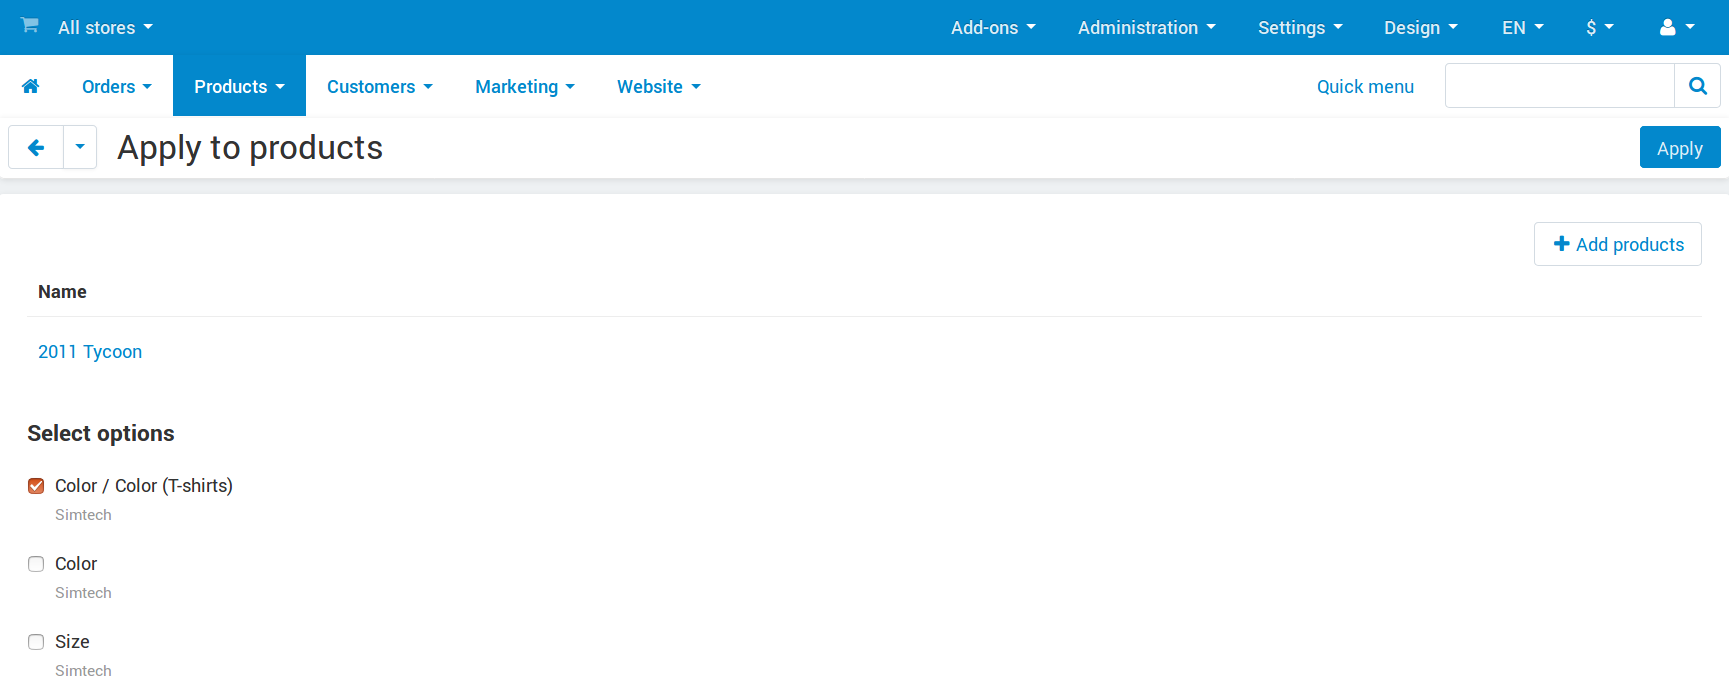Open the user account icon menu

click(1677, 27)
